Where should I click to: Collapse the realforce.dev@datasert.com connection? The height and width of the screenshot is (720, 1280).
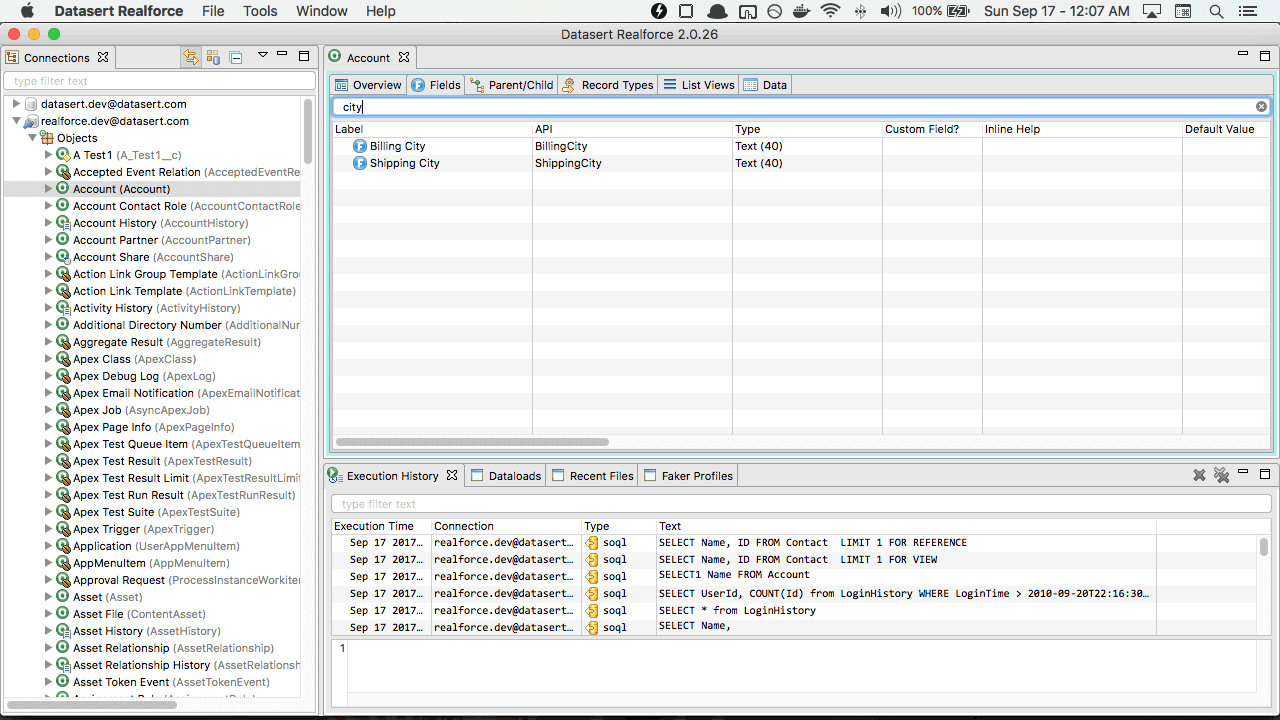[x=16, y=121]
